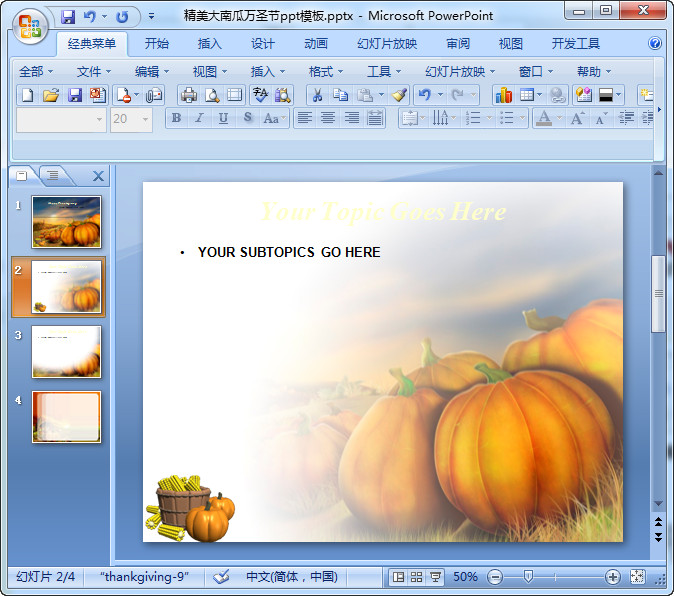The width and height of the screenshot is (674, 596).
Task: Click the grayscale color mode swatch icon
Action: 605,95
